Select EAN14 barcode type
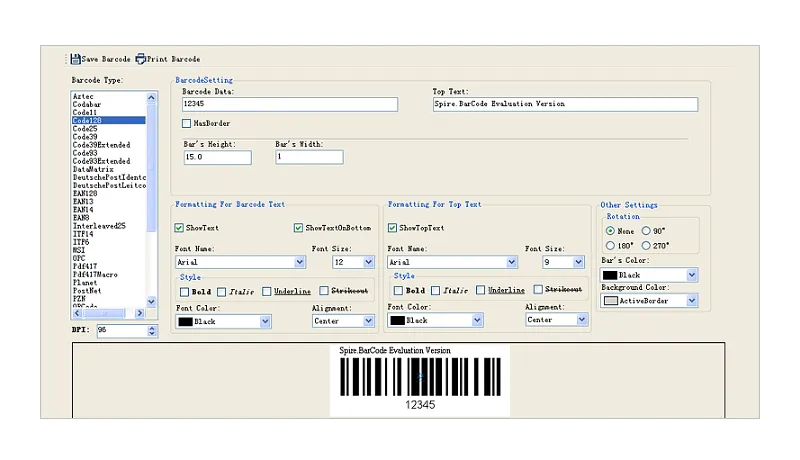Image resolution: width=800 pixels, height=460 pixels. click(x=109, y=210)
